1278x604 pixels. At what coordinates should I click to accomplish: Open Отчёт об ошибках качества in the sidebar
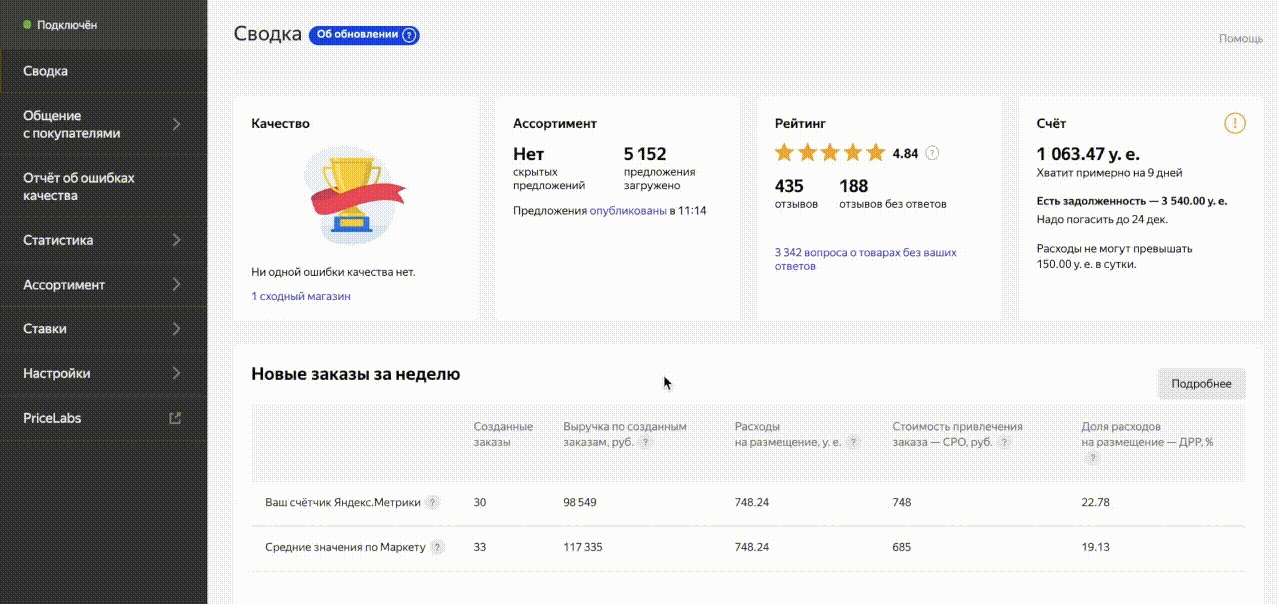[79, 187]
